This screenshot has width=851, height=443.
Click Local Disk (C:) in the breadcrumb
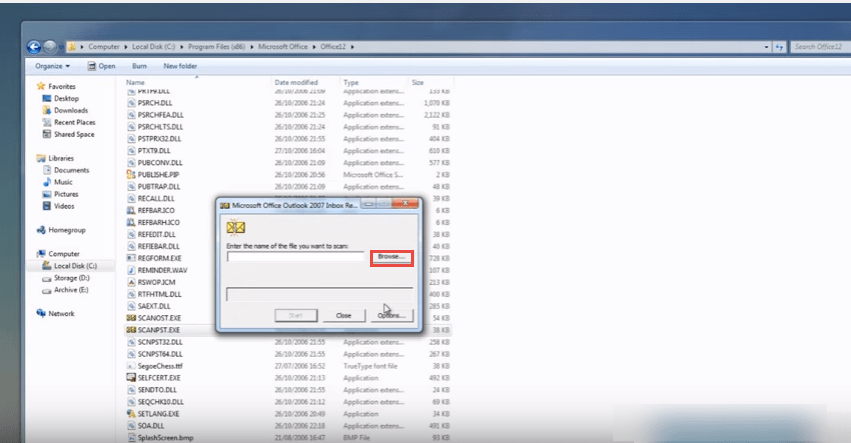(154, 47)
